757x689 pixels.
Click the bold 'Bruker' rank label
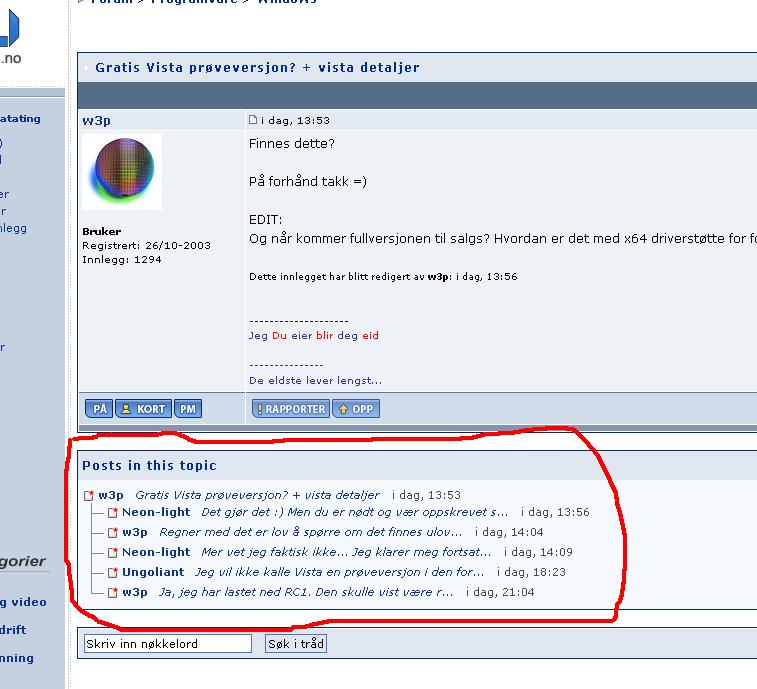(x=101, y=231)
